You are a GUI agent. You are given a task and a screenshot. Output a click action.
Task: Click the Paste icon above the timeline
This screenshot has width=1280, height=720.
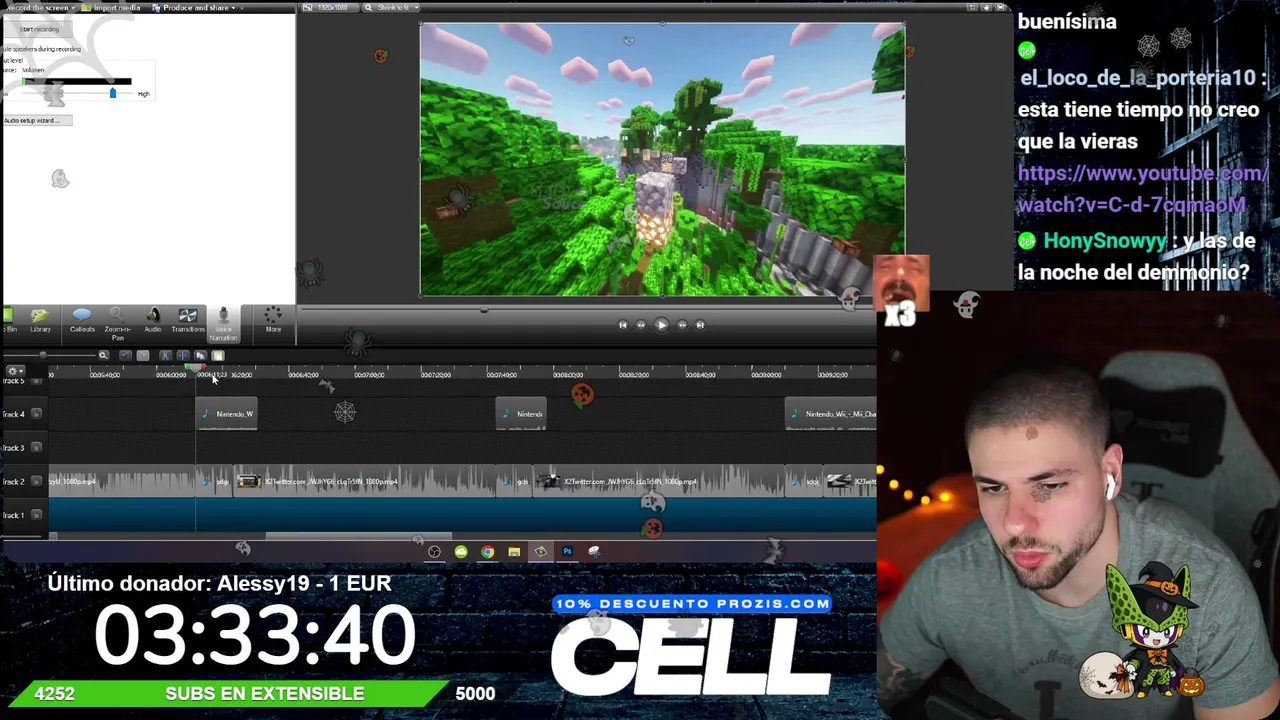click(x=218, y=355)
